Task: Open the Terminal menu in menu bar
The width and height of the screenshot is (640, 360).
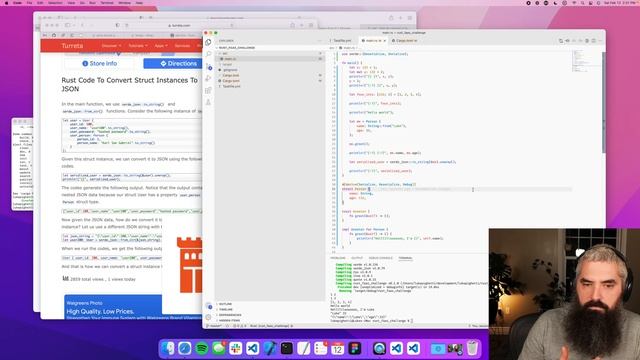Action: [x=107, y=3]
